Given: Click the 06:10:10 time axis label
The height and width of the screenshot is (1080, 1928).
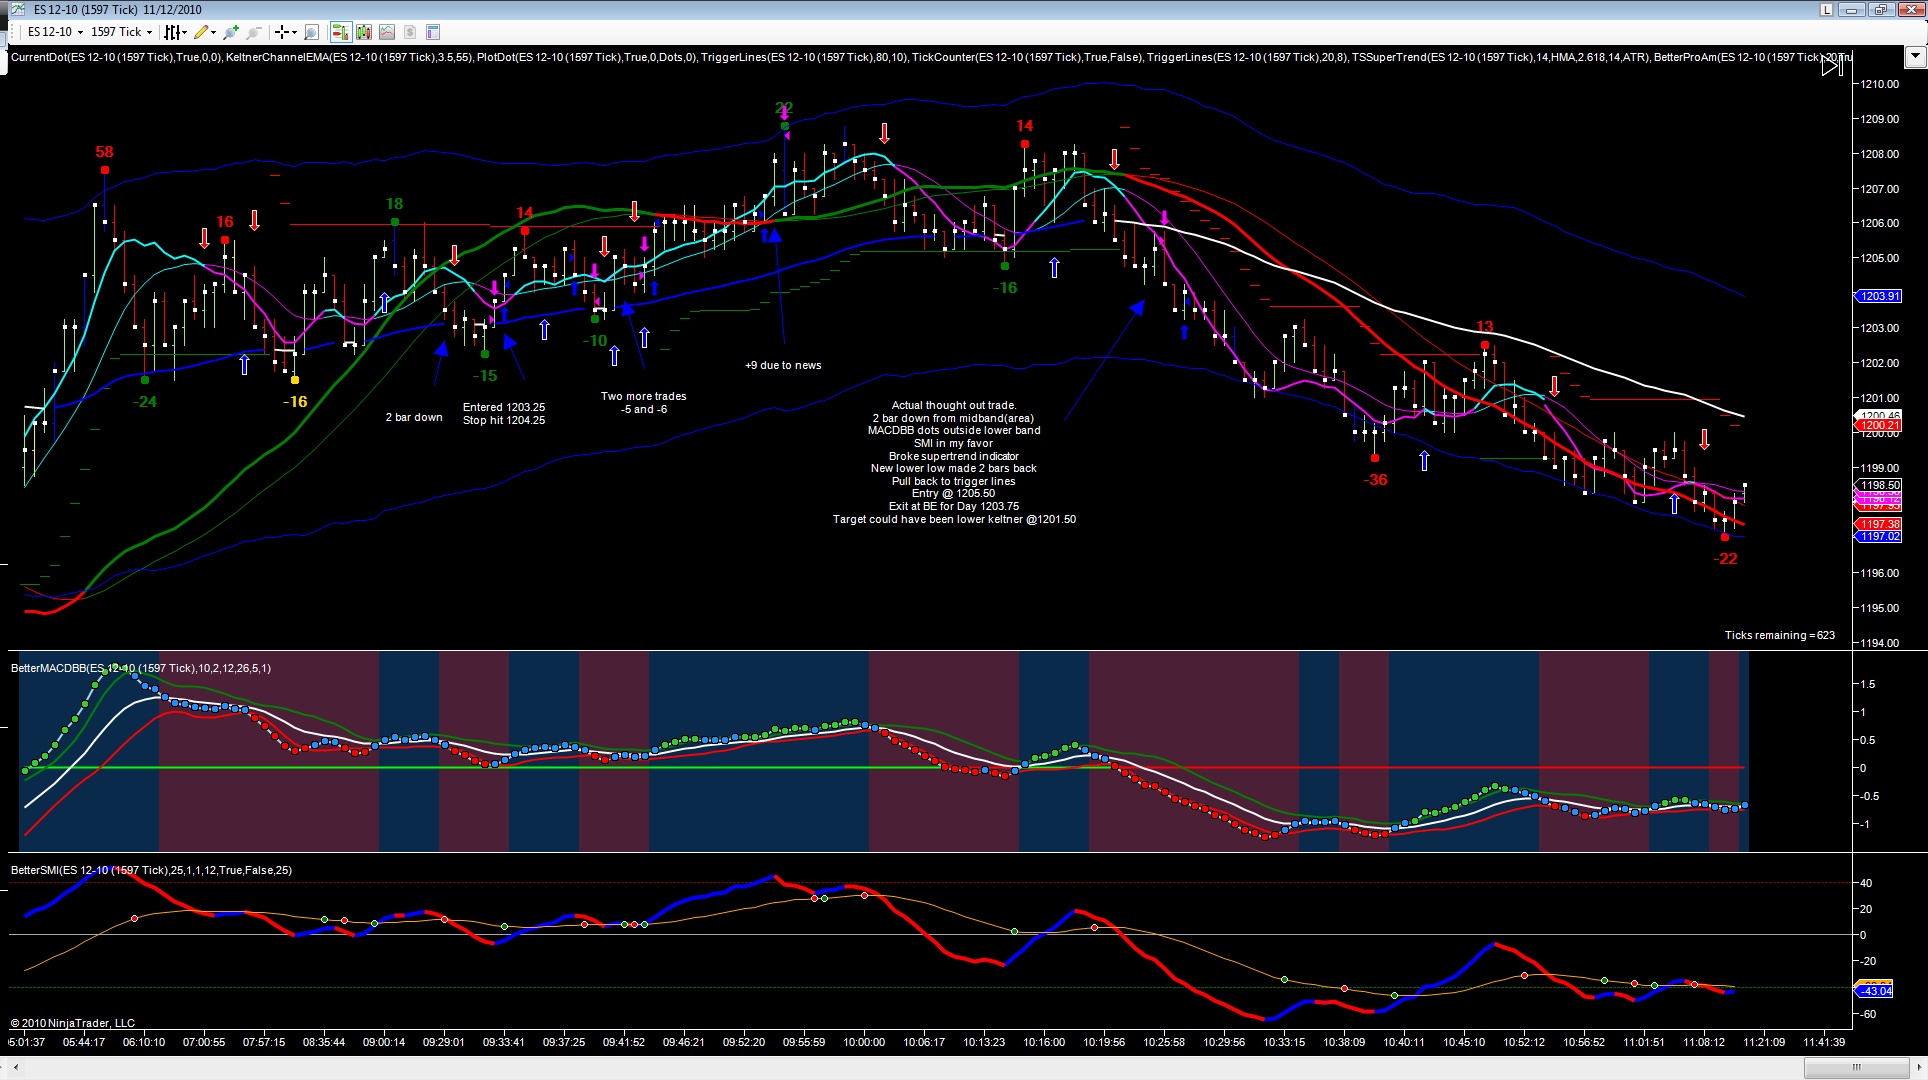Looking at the screenshot, I should coord(144,1042).
